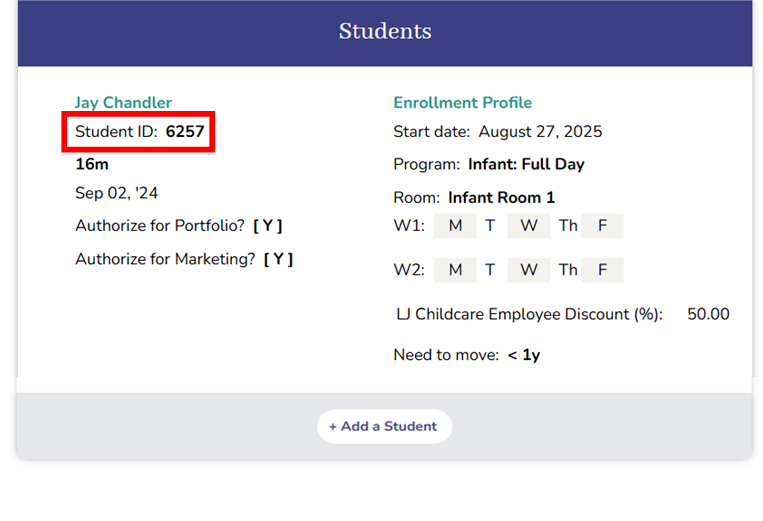The height and width of the screenshot is (521, 763).
Task: Click the Add a Student button
Action: coord(384,426)
